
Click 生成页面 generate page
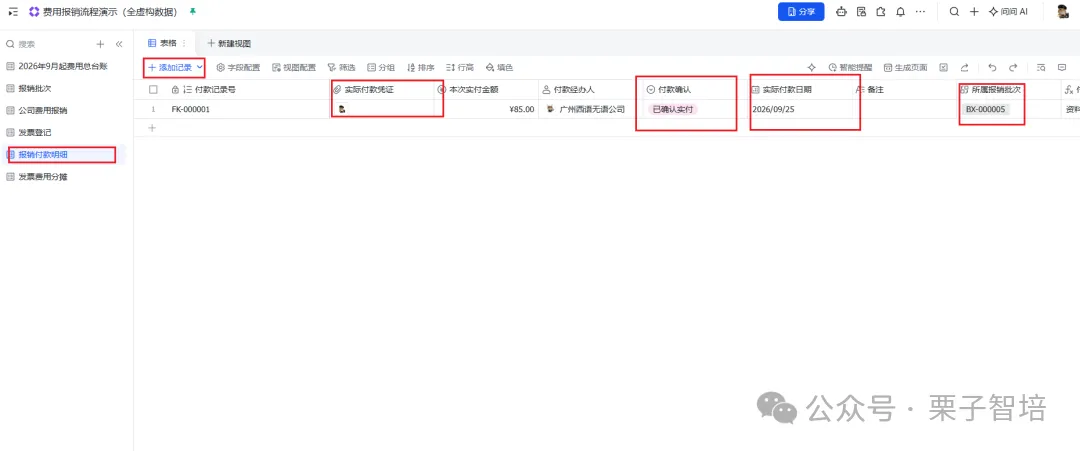point(905,67)
